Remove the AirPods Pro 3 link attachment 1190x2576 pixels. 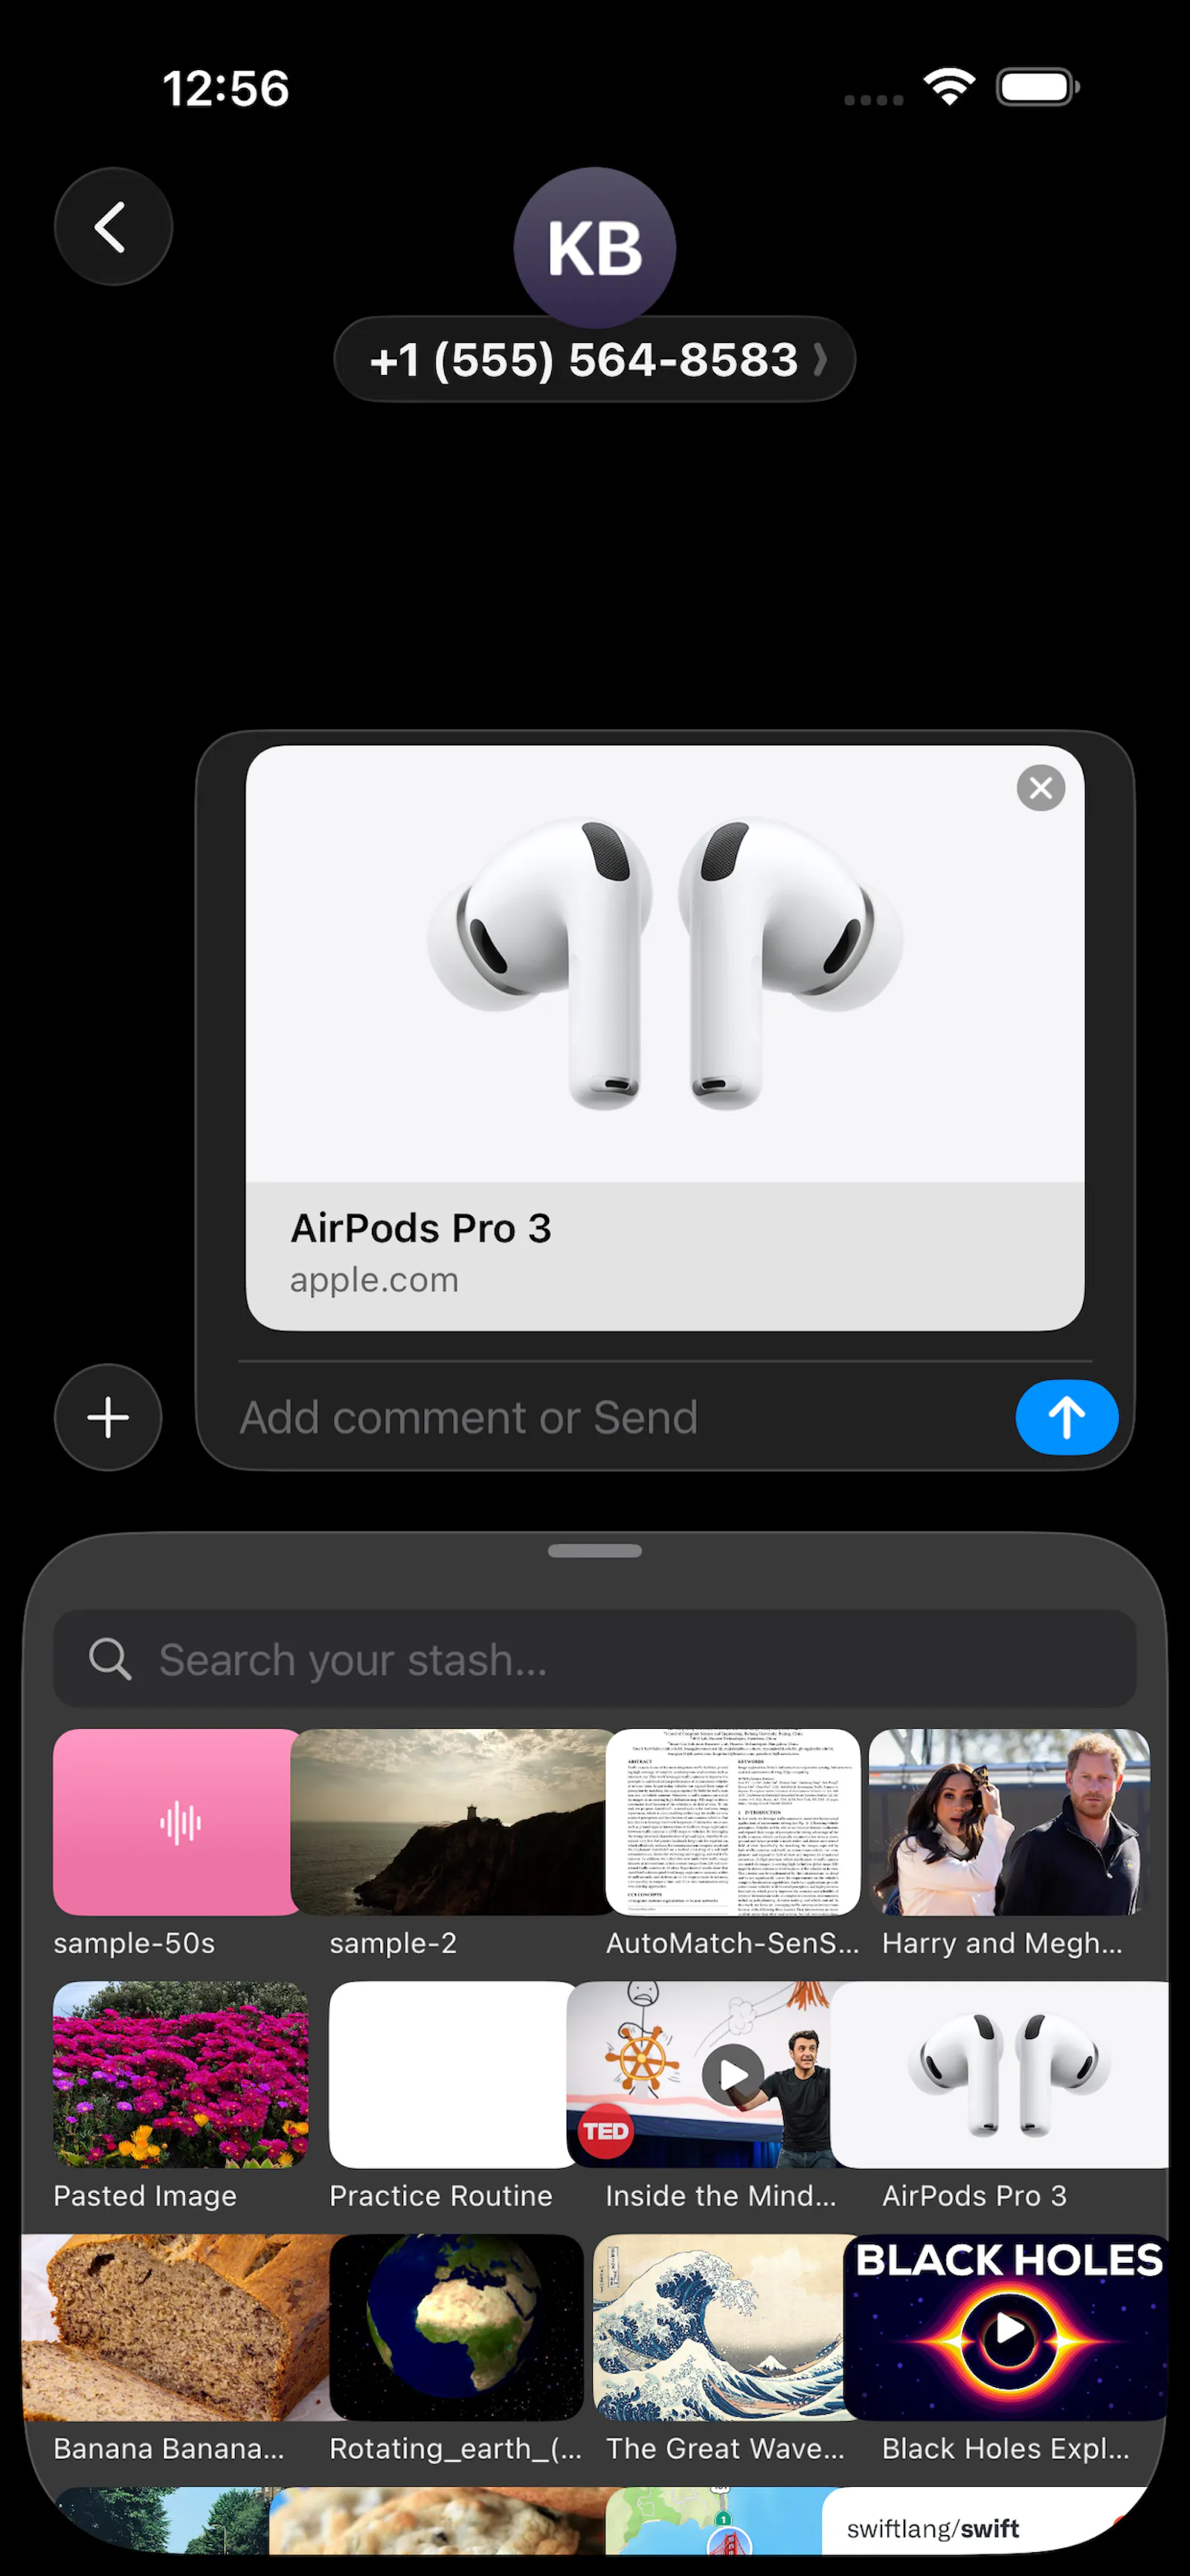pyautogui.click(x=1041, y=788)
